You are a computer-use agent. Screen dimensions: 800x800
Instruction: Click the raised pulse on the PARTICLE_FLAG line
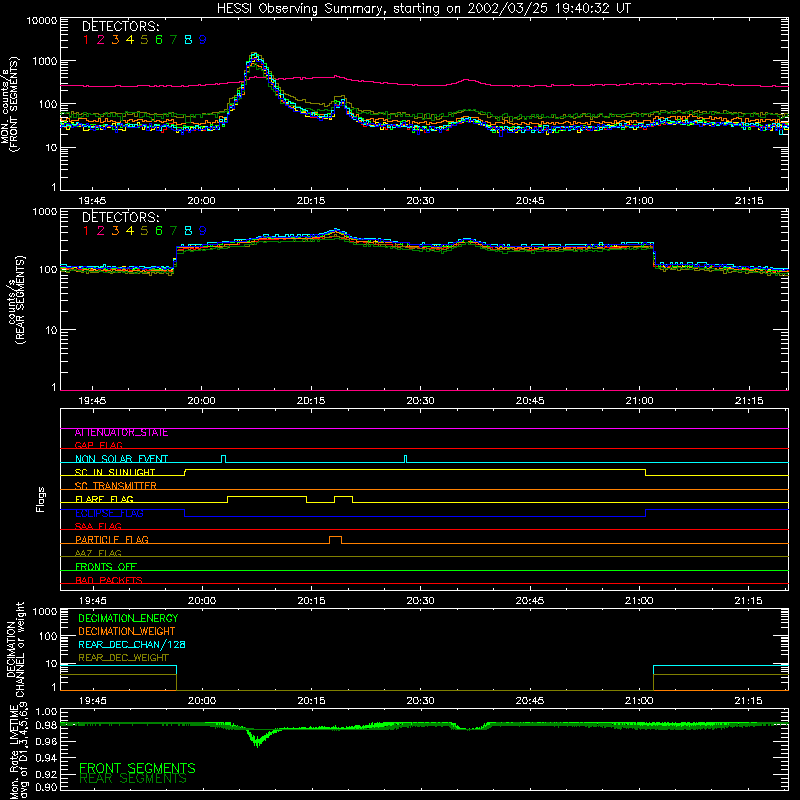coord(335,540)
